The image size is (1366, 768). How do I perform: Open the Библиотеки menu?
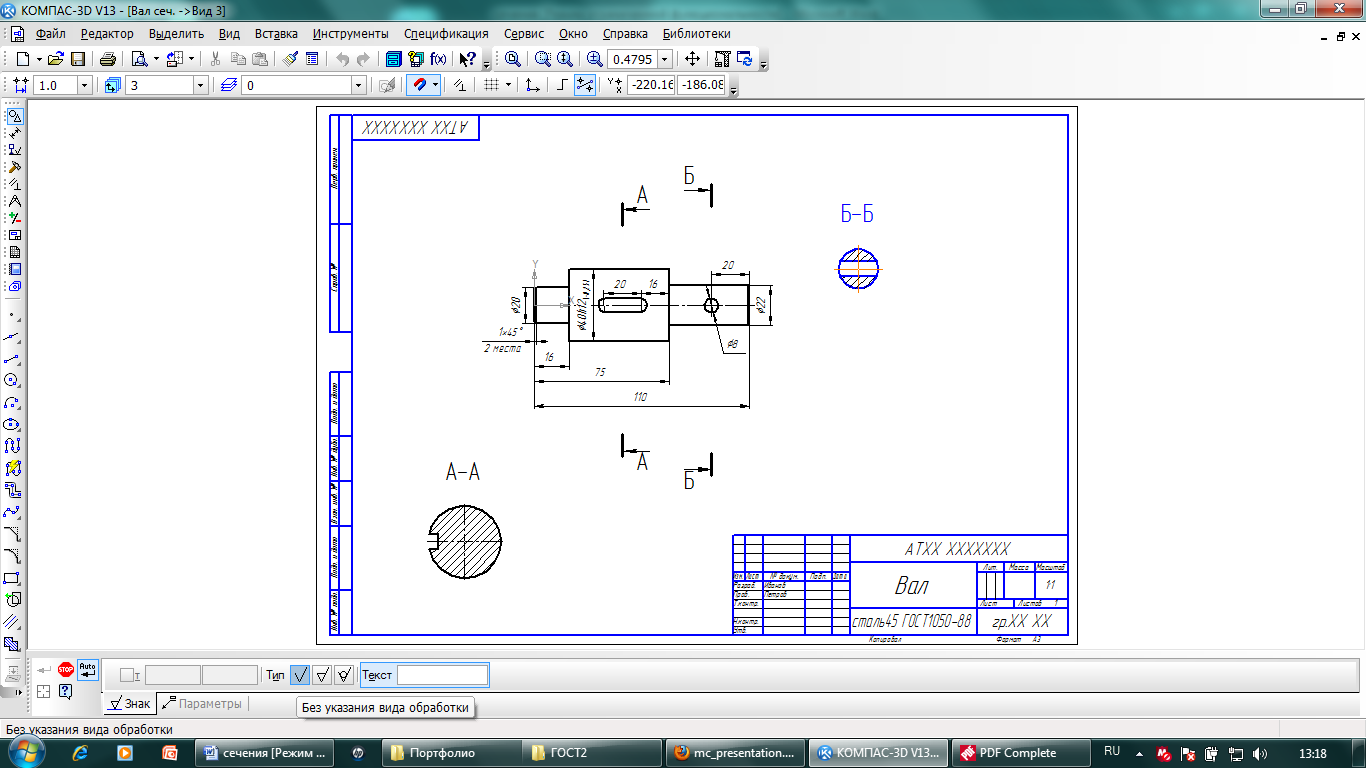697,33
